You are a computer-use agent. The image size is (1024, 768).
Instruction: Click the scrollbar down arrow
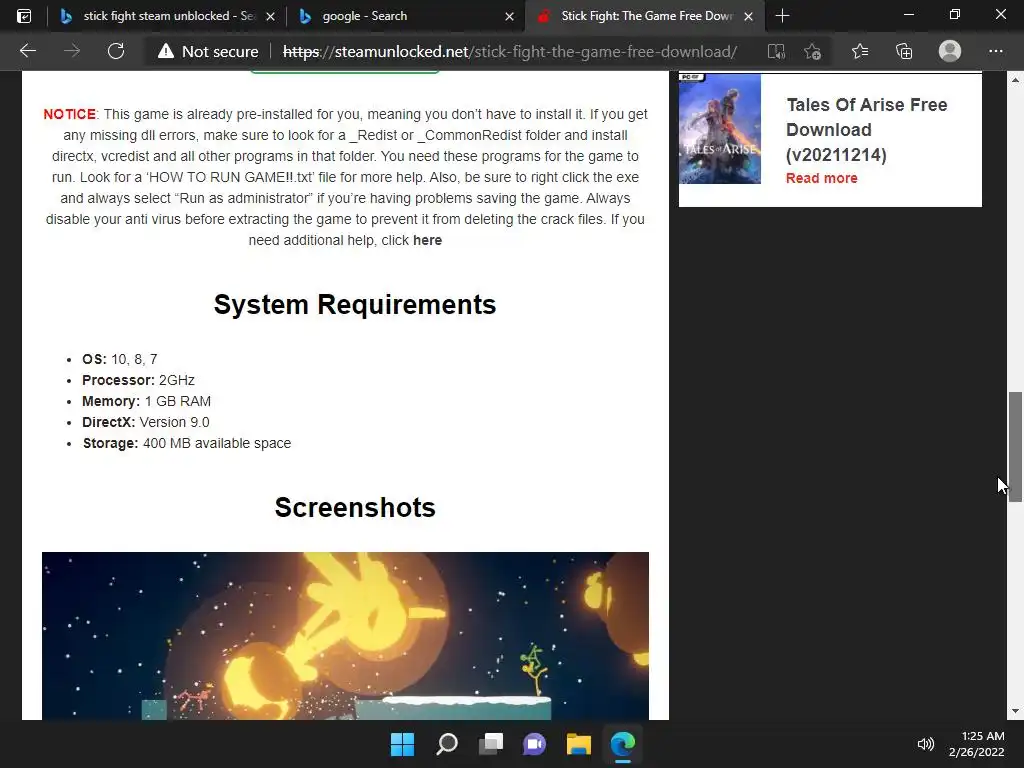point(1015,711)
